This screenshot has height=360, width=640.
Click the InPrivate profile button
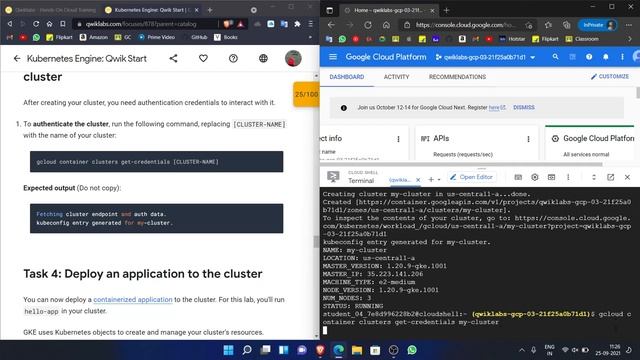pyautogui.click(x=598, y=25)
